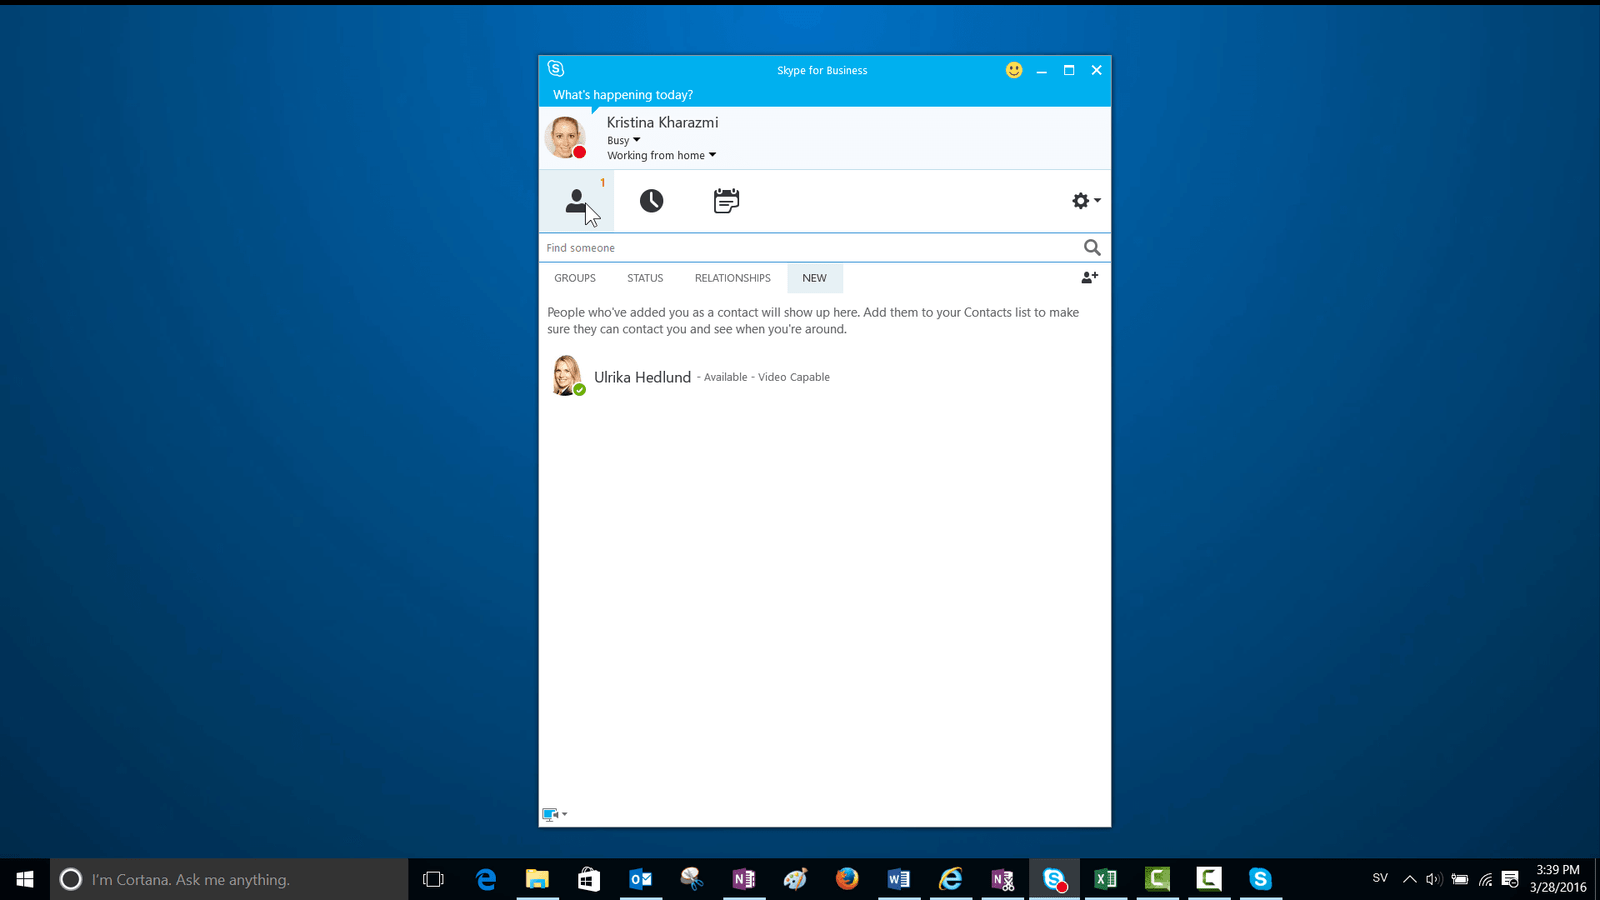This screenshot has height=900, width=1600.
Task: Switch to the RELATIONSHIPS tab
Action: [732, 278]
